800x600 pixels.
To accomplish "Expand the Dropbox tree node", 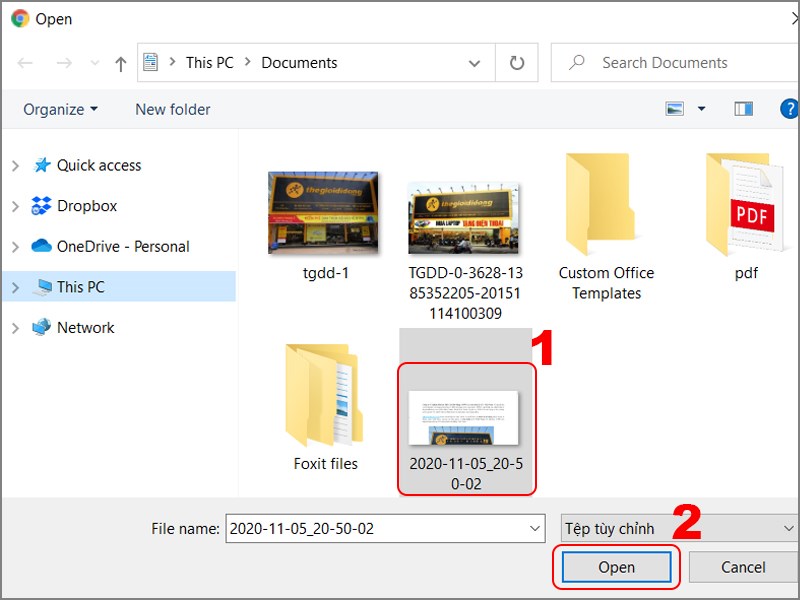I will click(x=15, y=206).
